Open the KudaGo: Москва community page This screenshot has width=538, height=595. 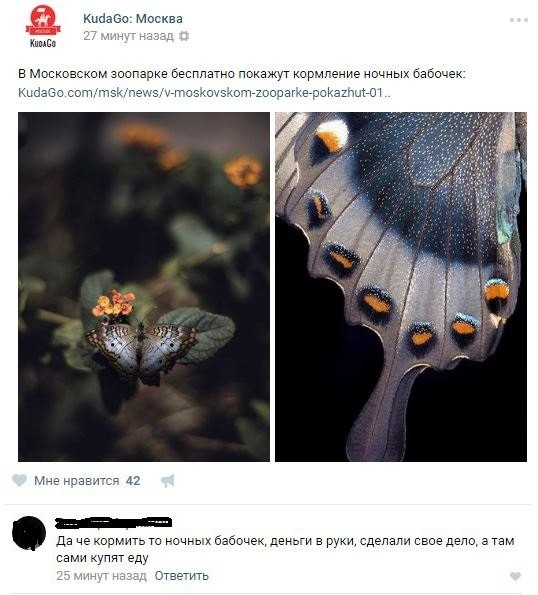tap(133, 19)
